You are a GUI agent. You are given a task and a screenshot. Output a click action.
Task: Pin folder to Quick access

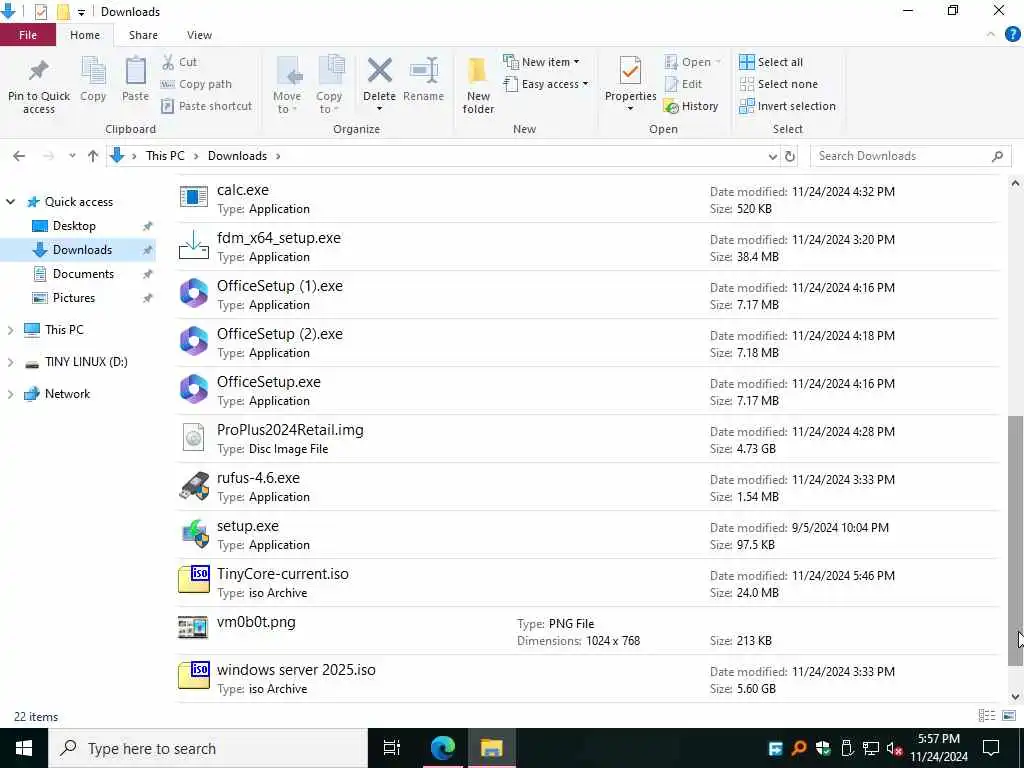(x=39, y=86)
